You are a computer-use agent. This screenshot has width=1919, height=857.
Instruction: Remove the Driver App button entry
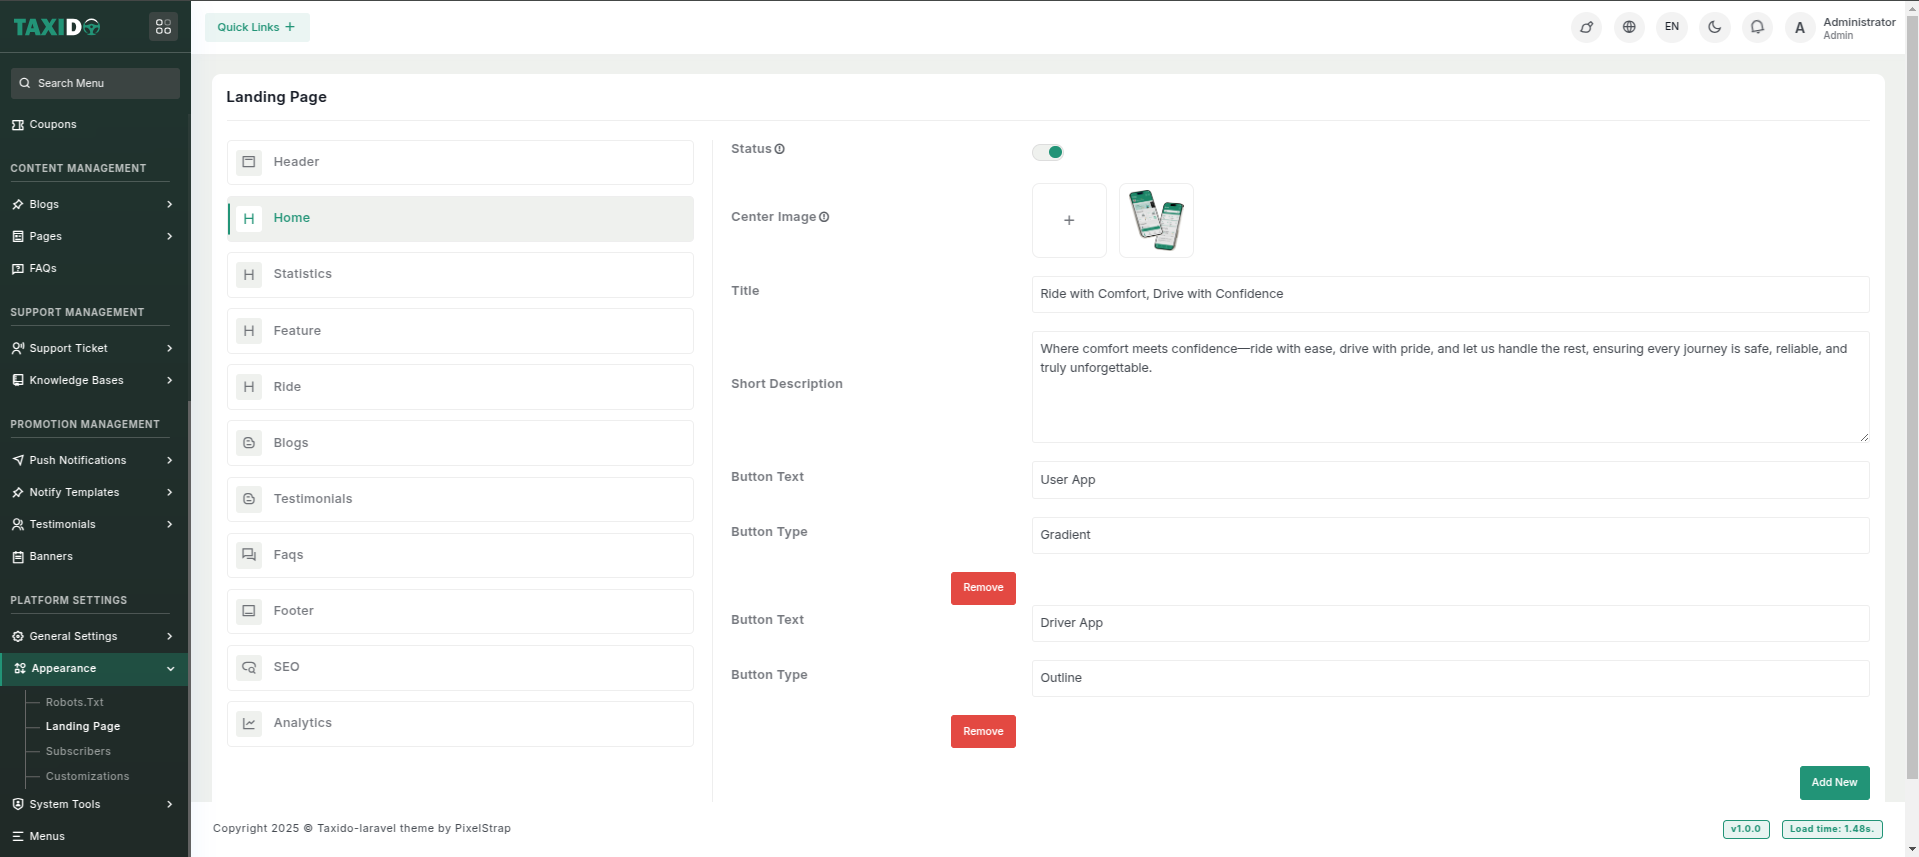[x=983, y=731]
